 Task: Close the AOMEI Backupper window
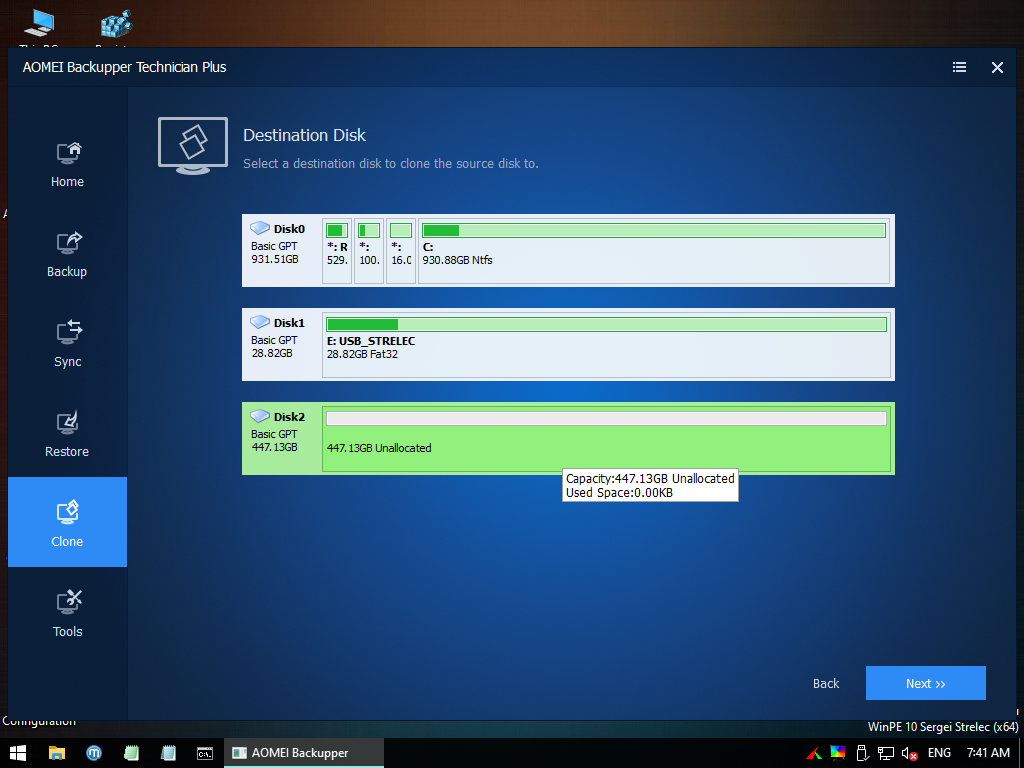pos(997,67)
